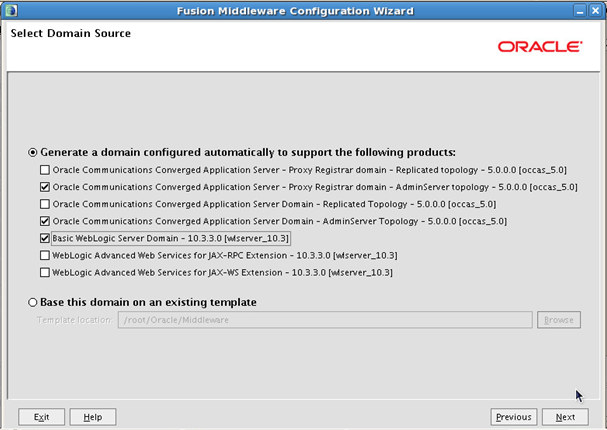The width and height of the screenshot is (607, 430).
Task: Go back with the Previous button
Action: [x=513, y=416]
